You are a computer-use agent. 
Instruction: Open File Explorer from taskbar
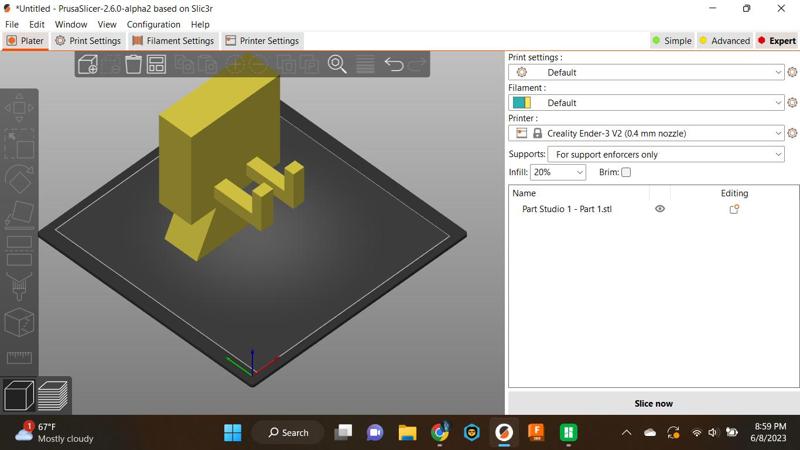408,433
